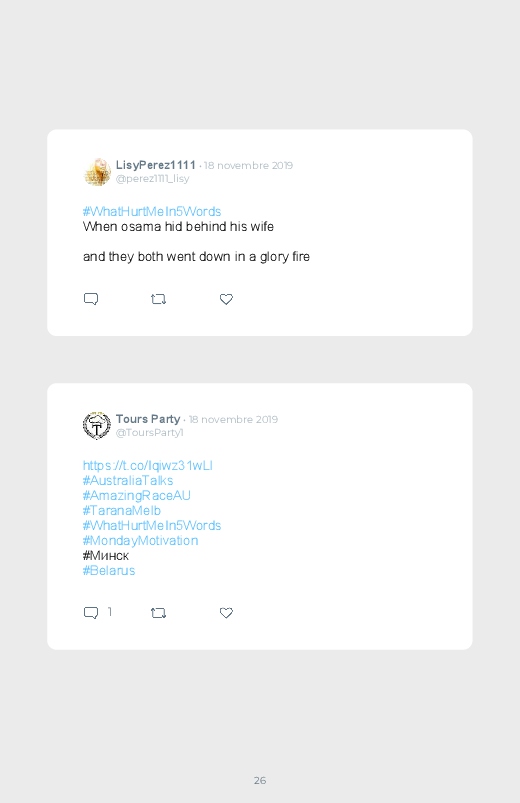The height and width of the screenshot is (803, 520).
Task: Click the LisyPerez1111 display name
Action: click(x=156, y=165)
